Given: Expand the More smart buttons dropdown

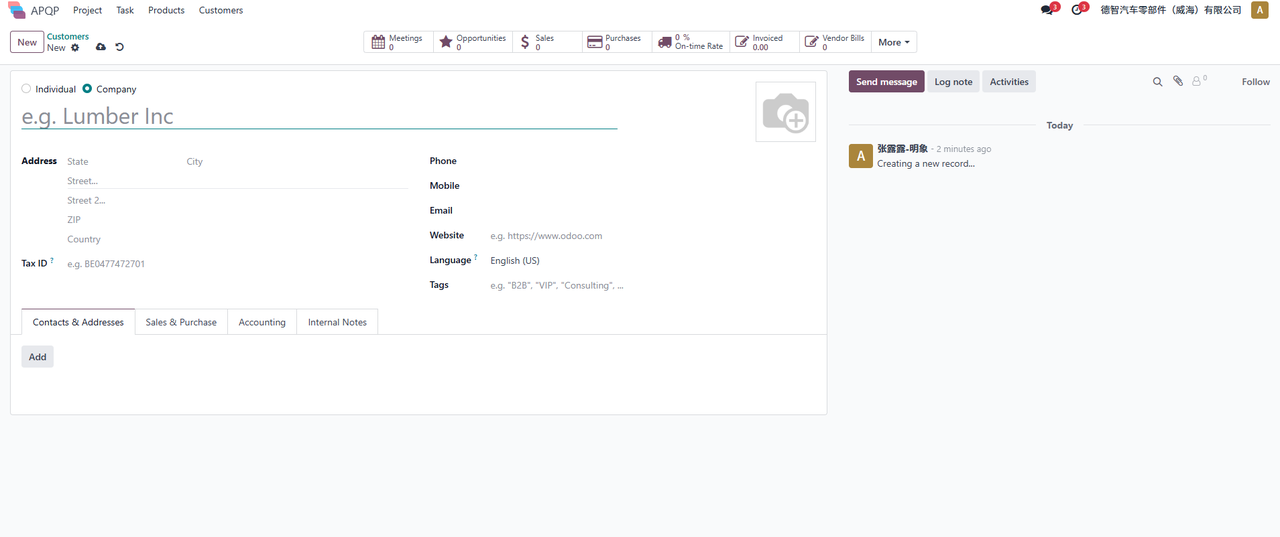Looking at the screenshot, I should pos(893,42).
